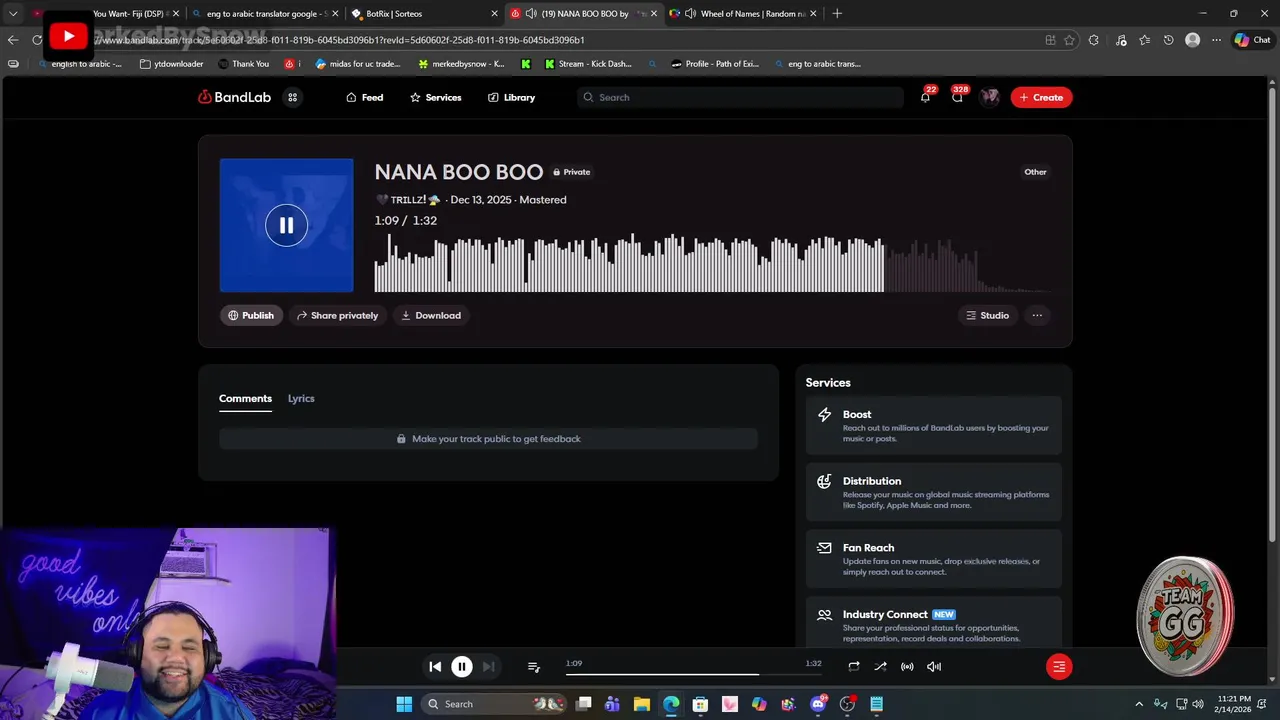Open the Windows Start menu
Image resolution: width=1280 pixels, height=720 pixels.
(404, 704)
